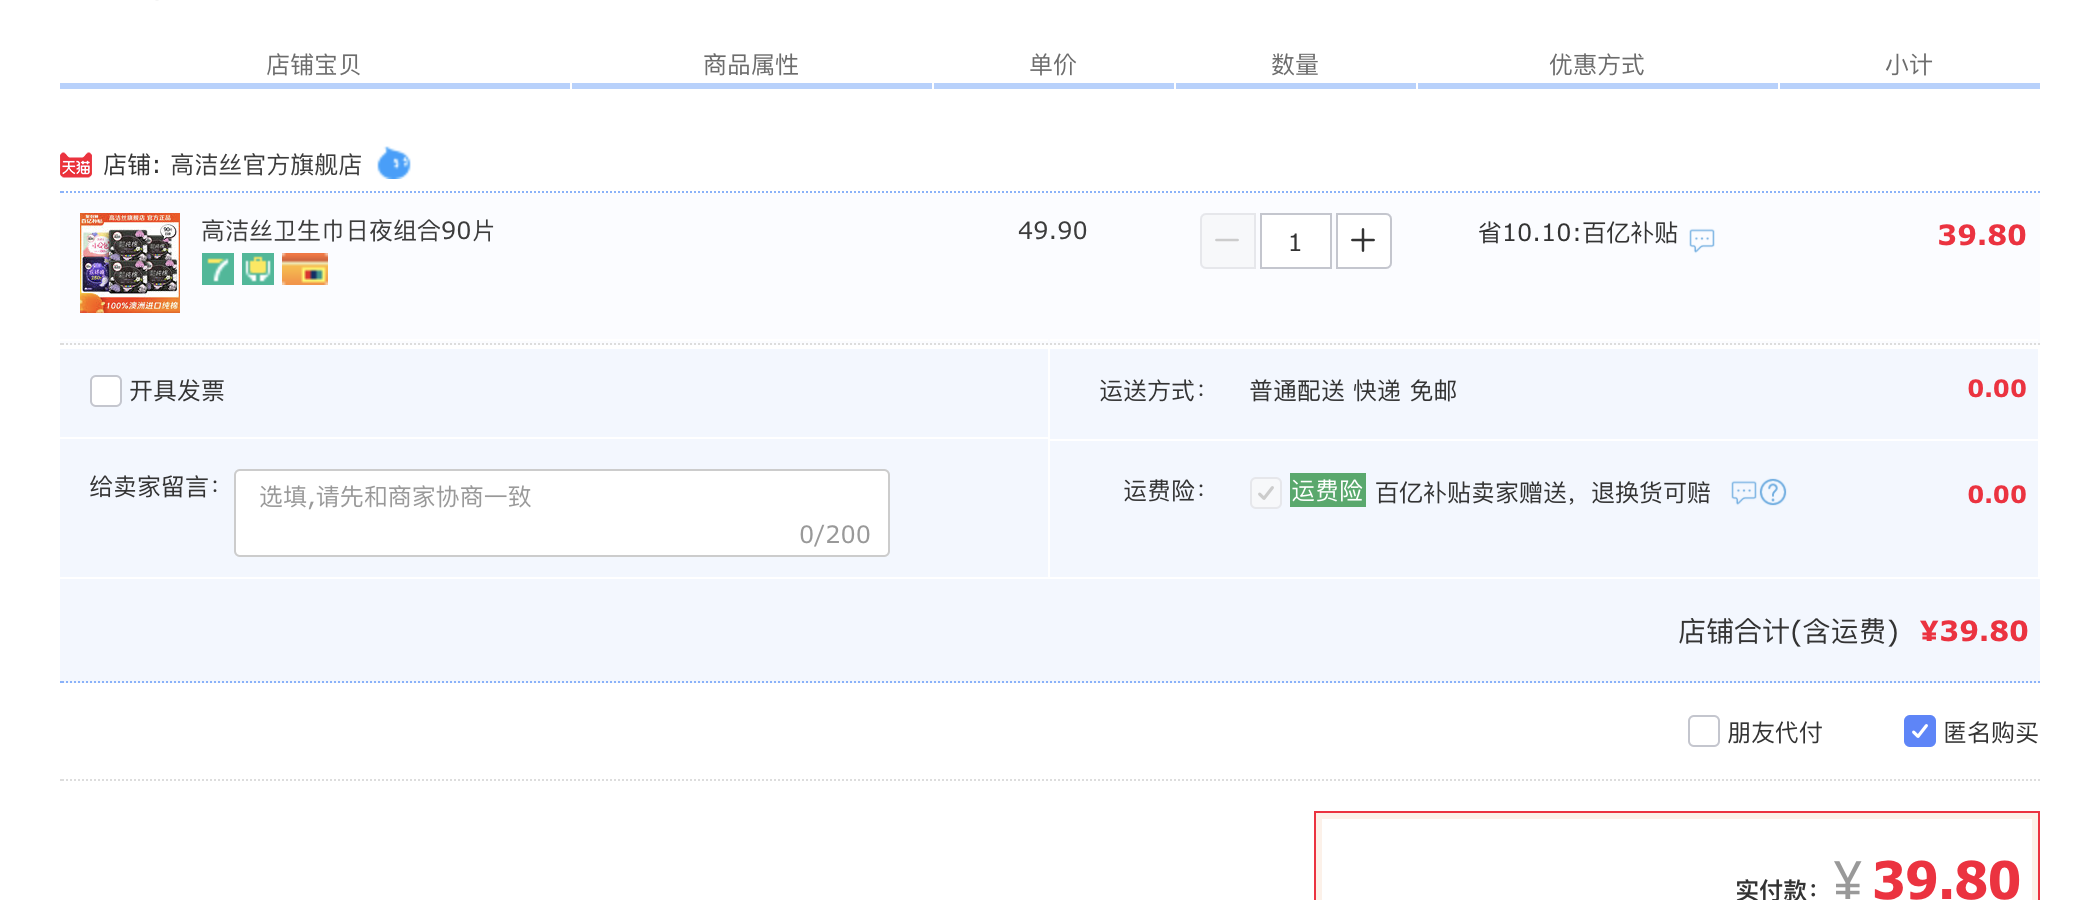The image size is (2088, 900).
Task: Click the 小计 column header
Action: [x=1909, y=65]
